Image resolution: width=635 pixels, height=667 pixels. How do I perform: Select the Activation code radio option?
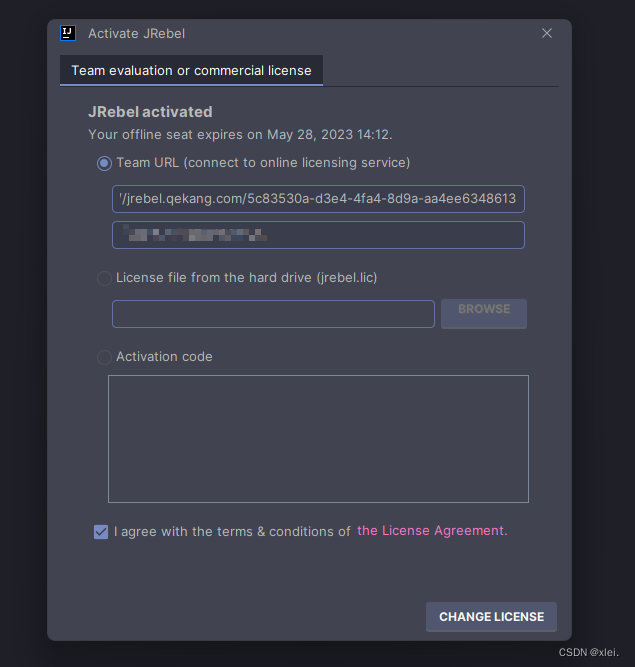click(104, 357)
